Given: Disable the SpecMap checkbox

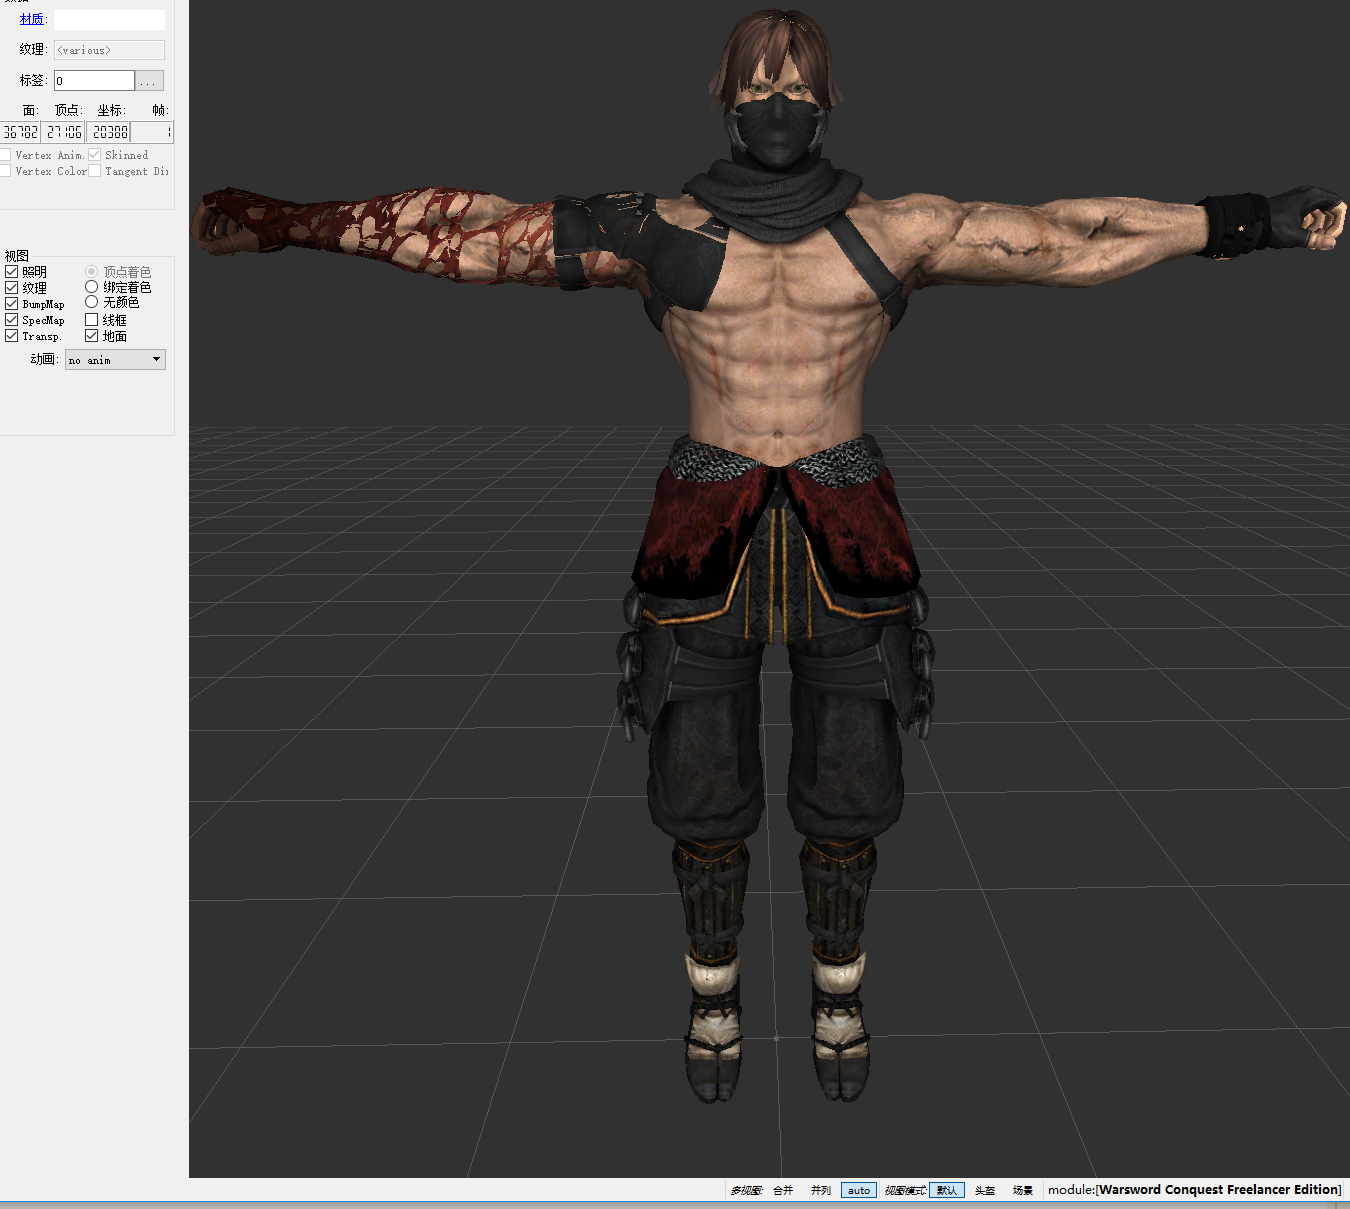Looking at the screenshot, I should pos(12,320).
